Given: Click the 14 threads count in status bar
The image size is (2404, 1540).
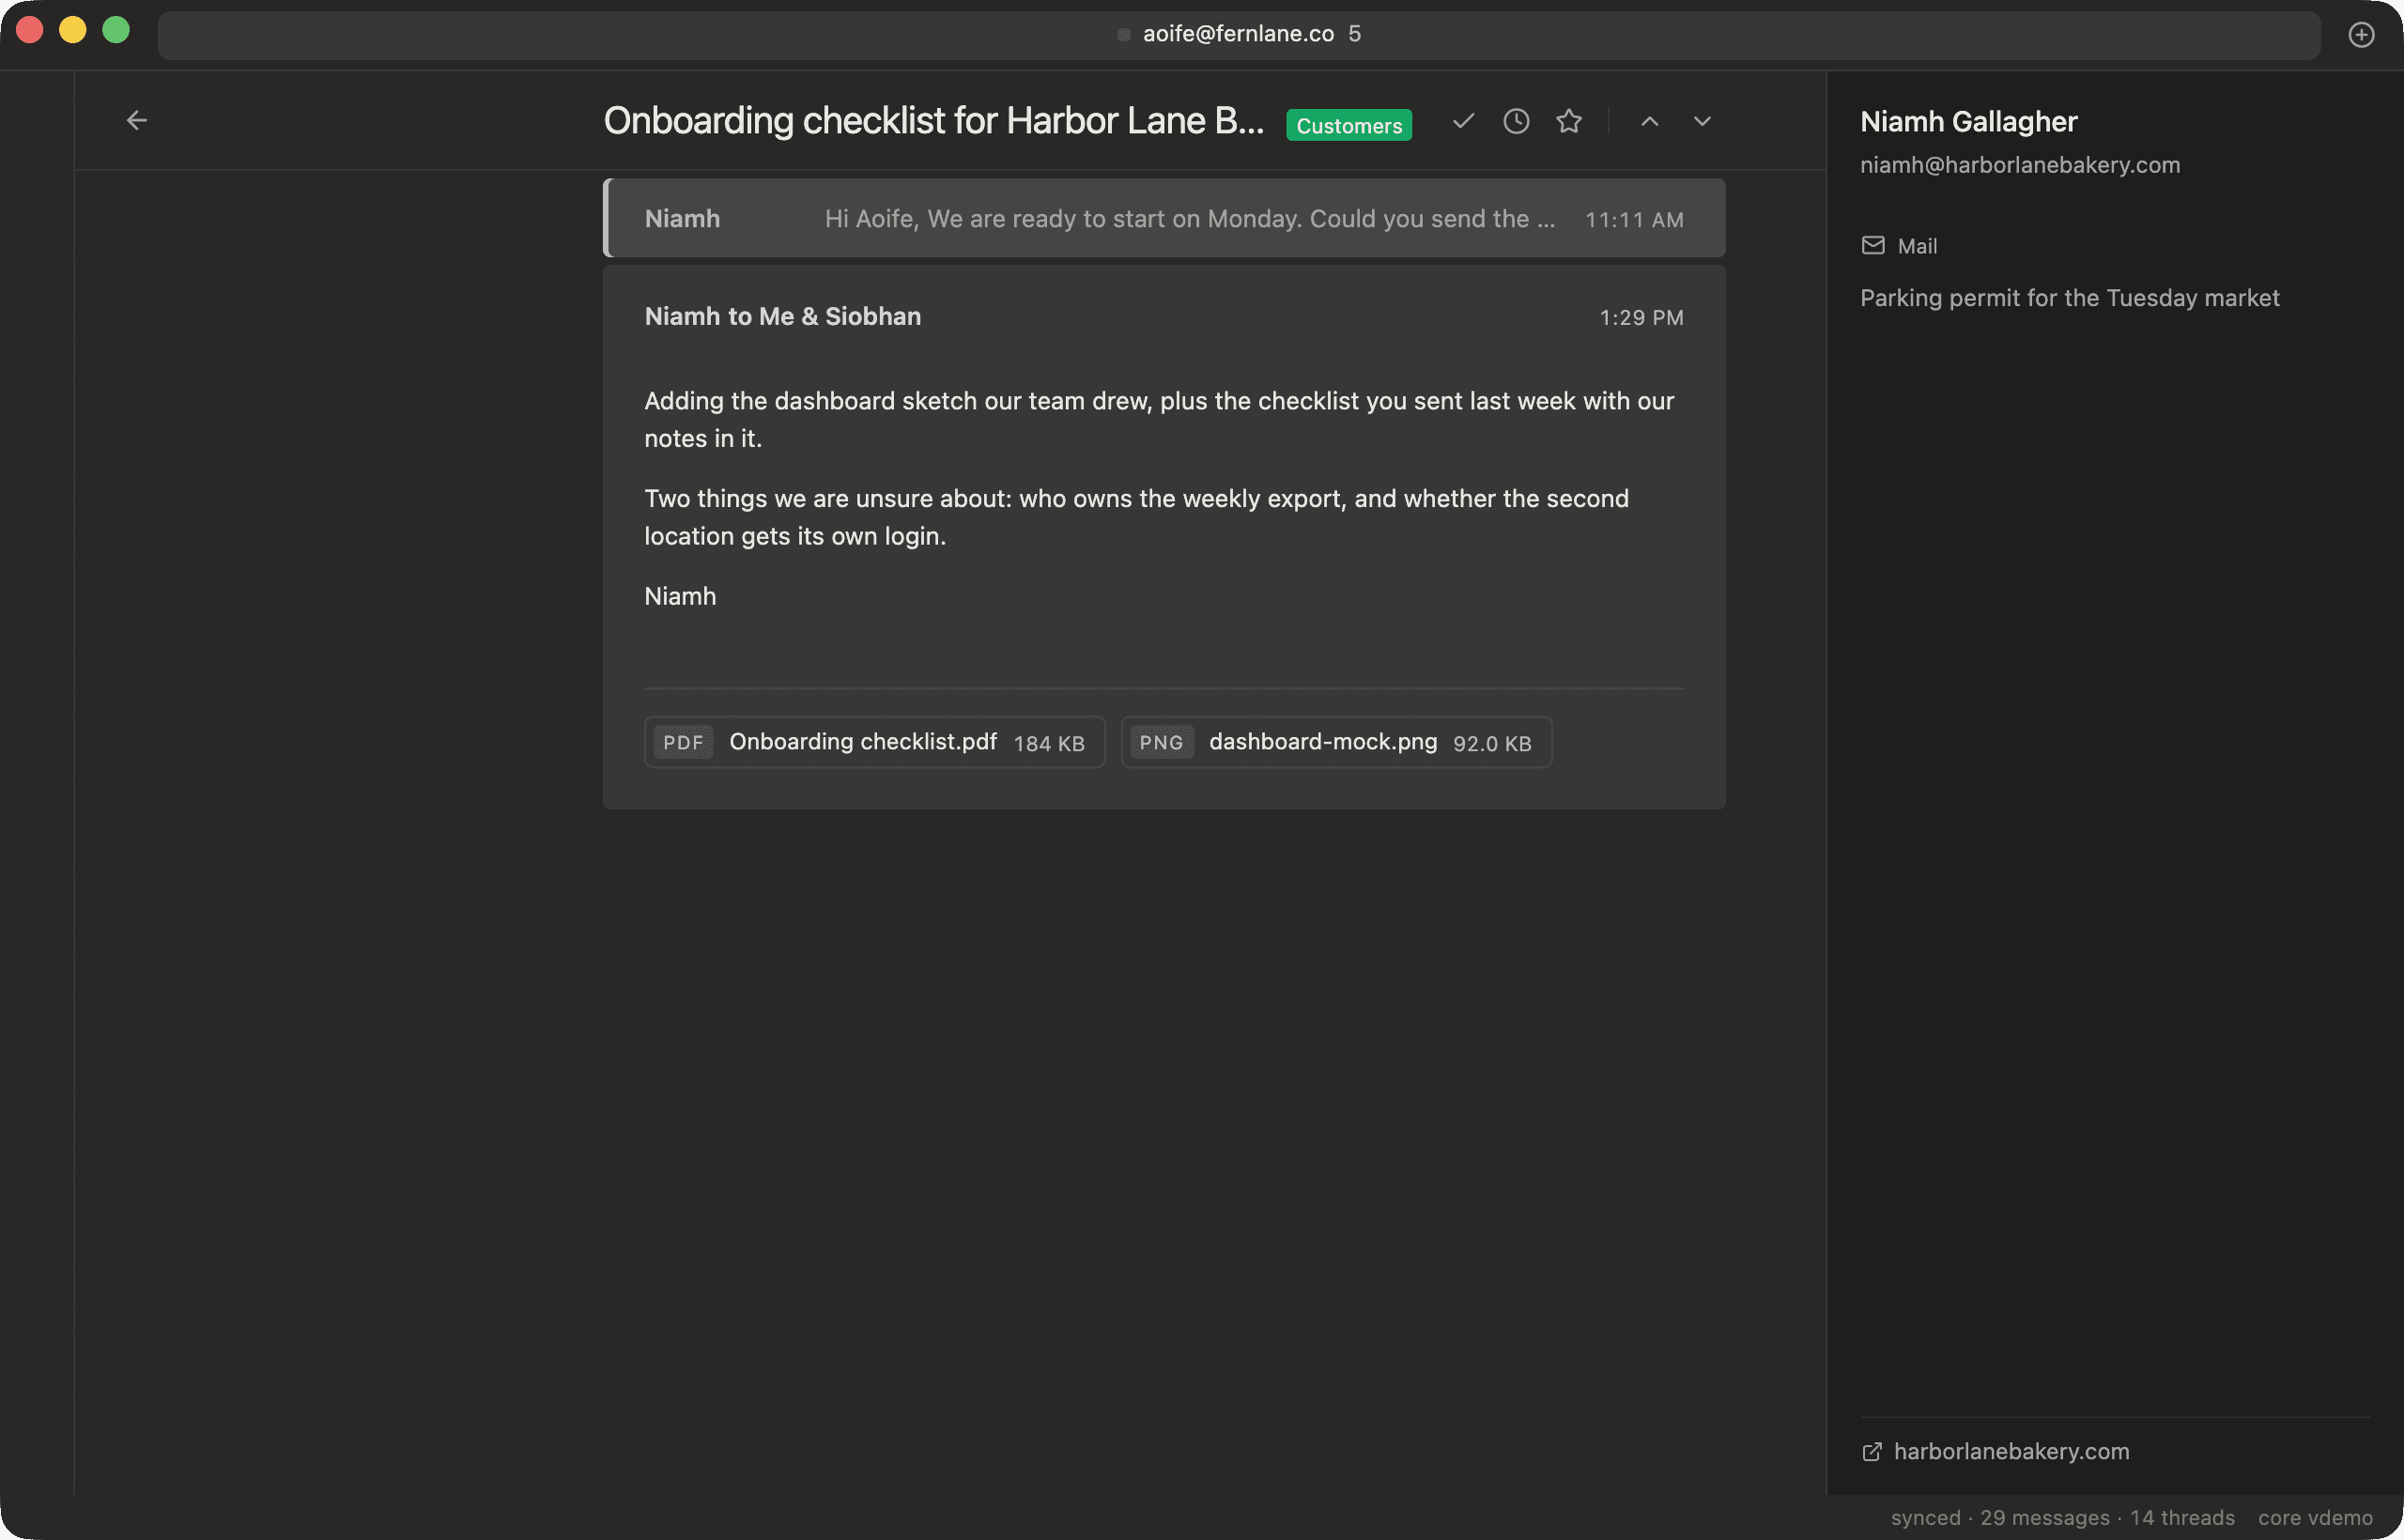Looking at the screenshot, I should [x=2182, y=1517].
